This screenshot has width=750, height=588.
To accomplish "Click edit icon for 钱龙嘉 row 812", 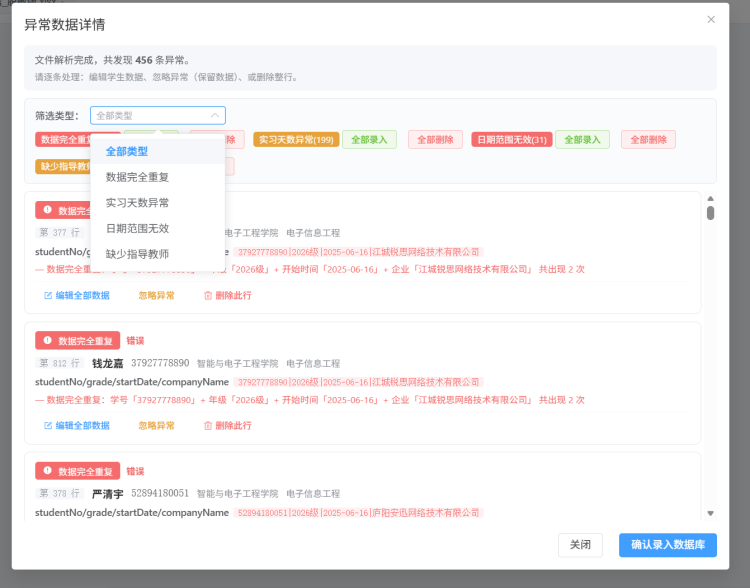I will pyautogui.click(x=48, y=425).
